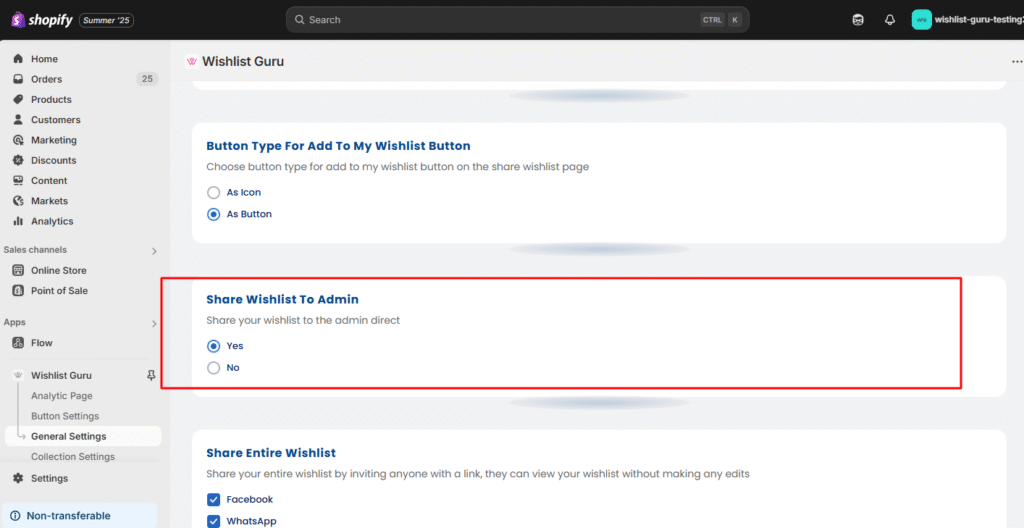Click the Discounts badge icon
Viewport: 1024px width, 528px height.
18,160
